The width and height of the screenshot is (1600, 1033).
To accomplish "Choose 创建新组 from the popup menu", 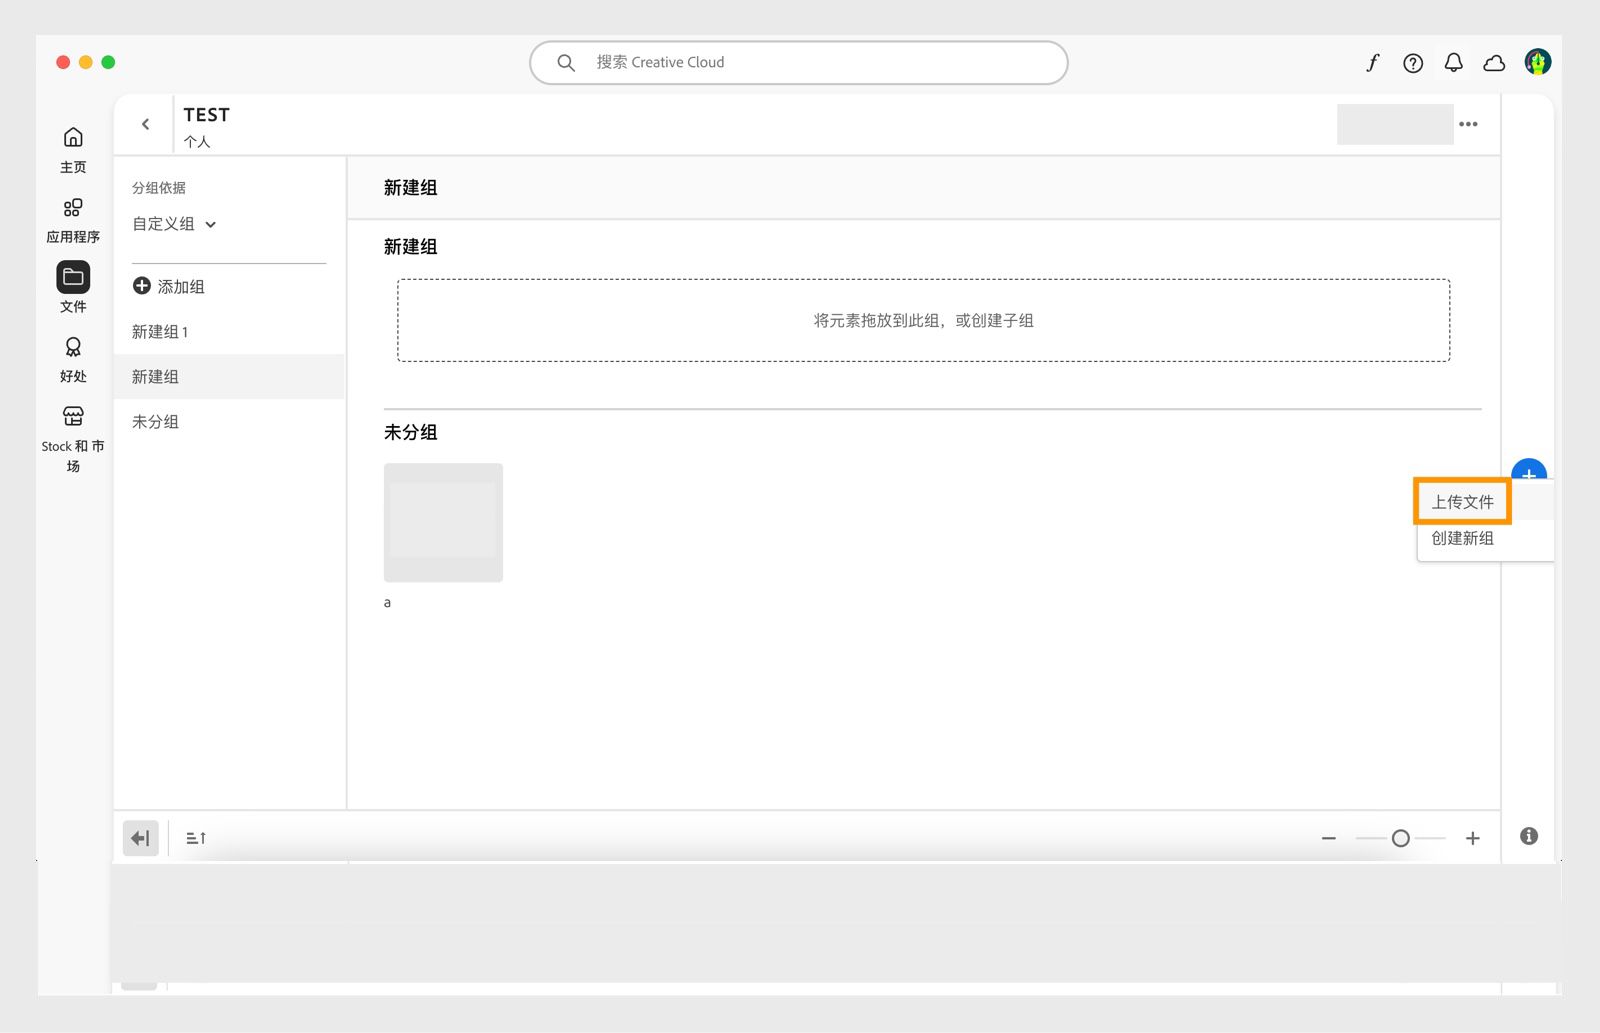I will pyautogui.click(x=1462, y=538).
